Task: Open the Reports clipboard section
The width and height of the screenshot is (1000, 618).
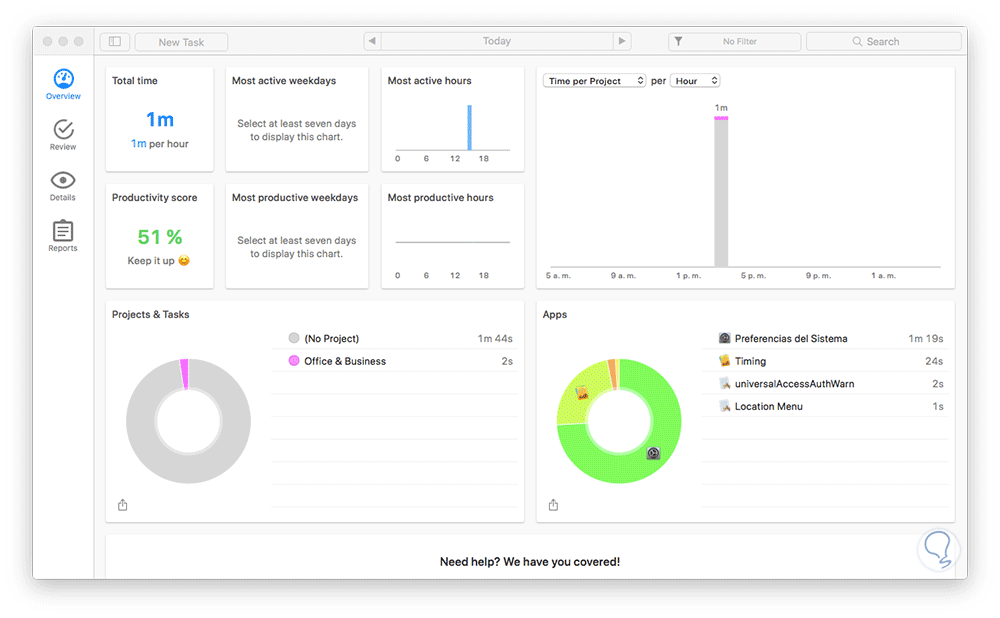Action: click(62, 236)
